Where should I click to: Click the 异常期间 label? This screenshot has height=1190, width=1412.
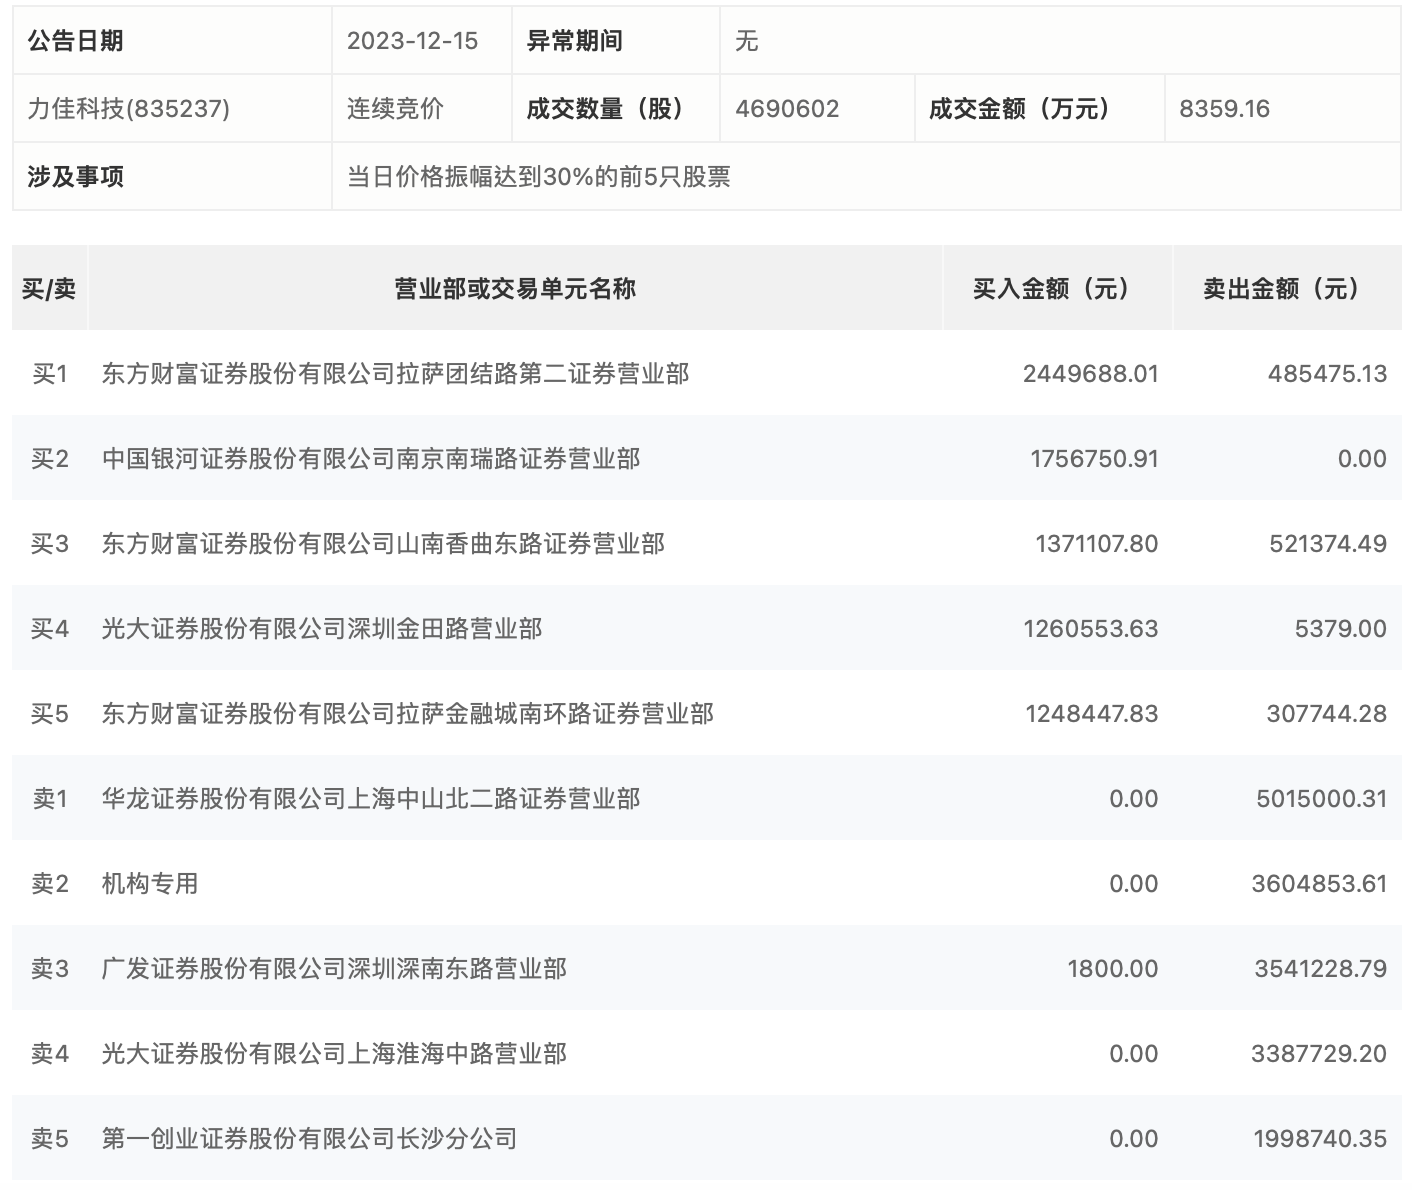(x=575, y=41)
